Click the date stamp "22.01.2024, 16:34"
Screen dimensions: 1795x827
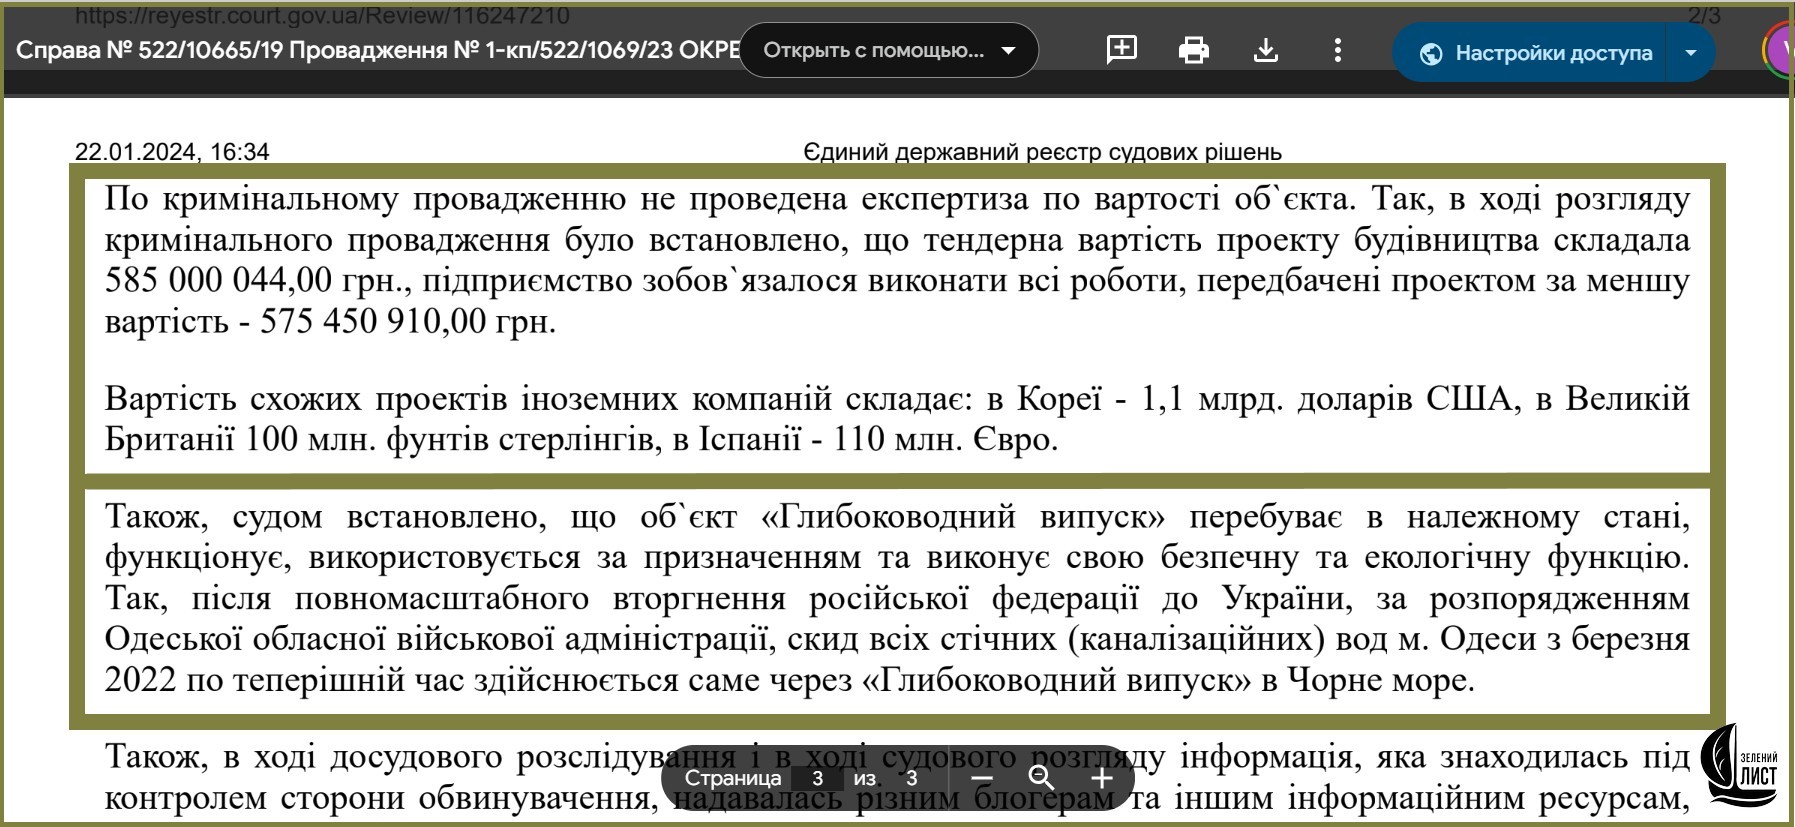click(172, 152)
